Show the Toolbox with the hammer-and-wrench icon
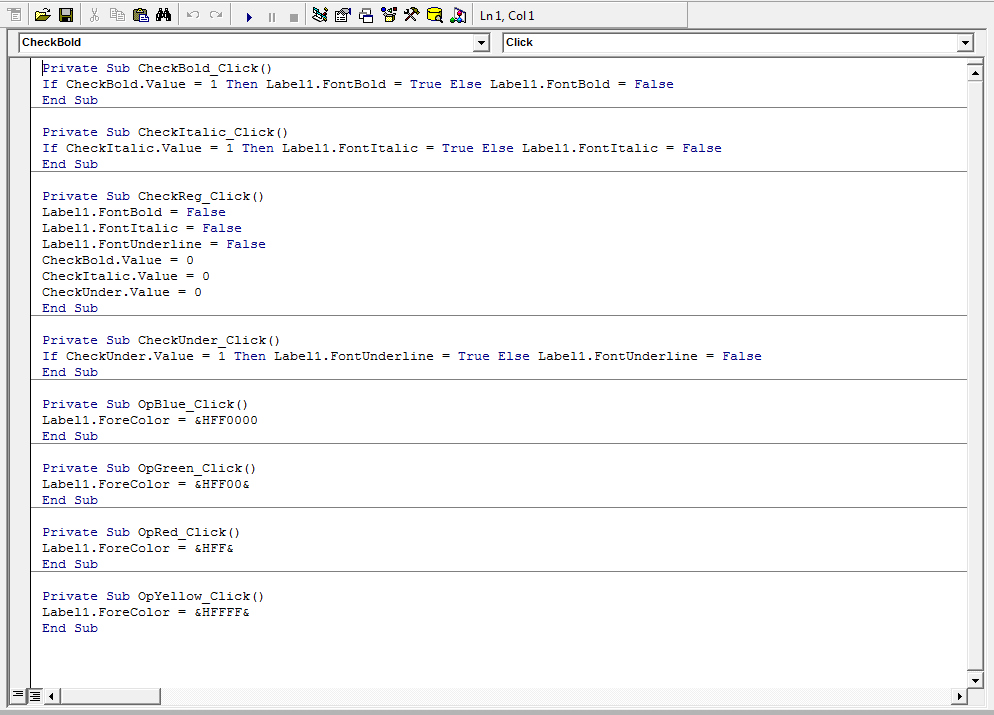This screenshot has height=715, width=994. [x=411, y=15]
